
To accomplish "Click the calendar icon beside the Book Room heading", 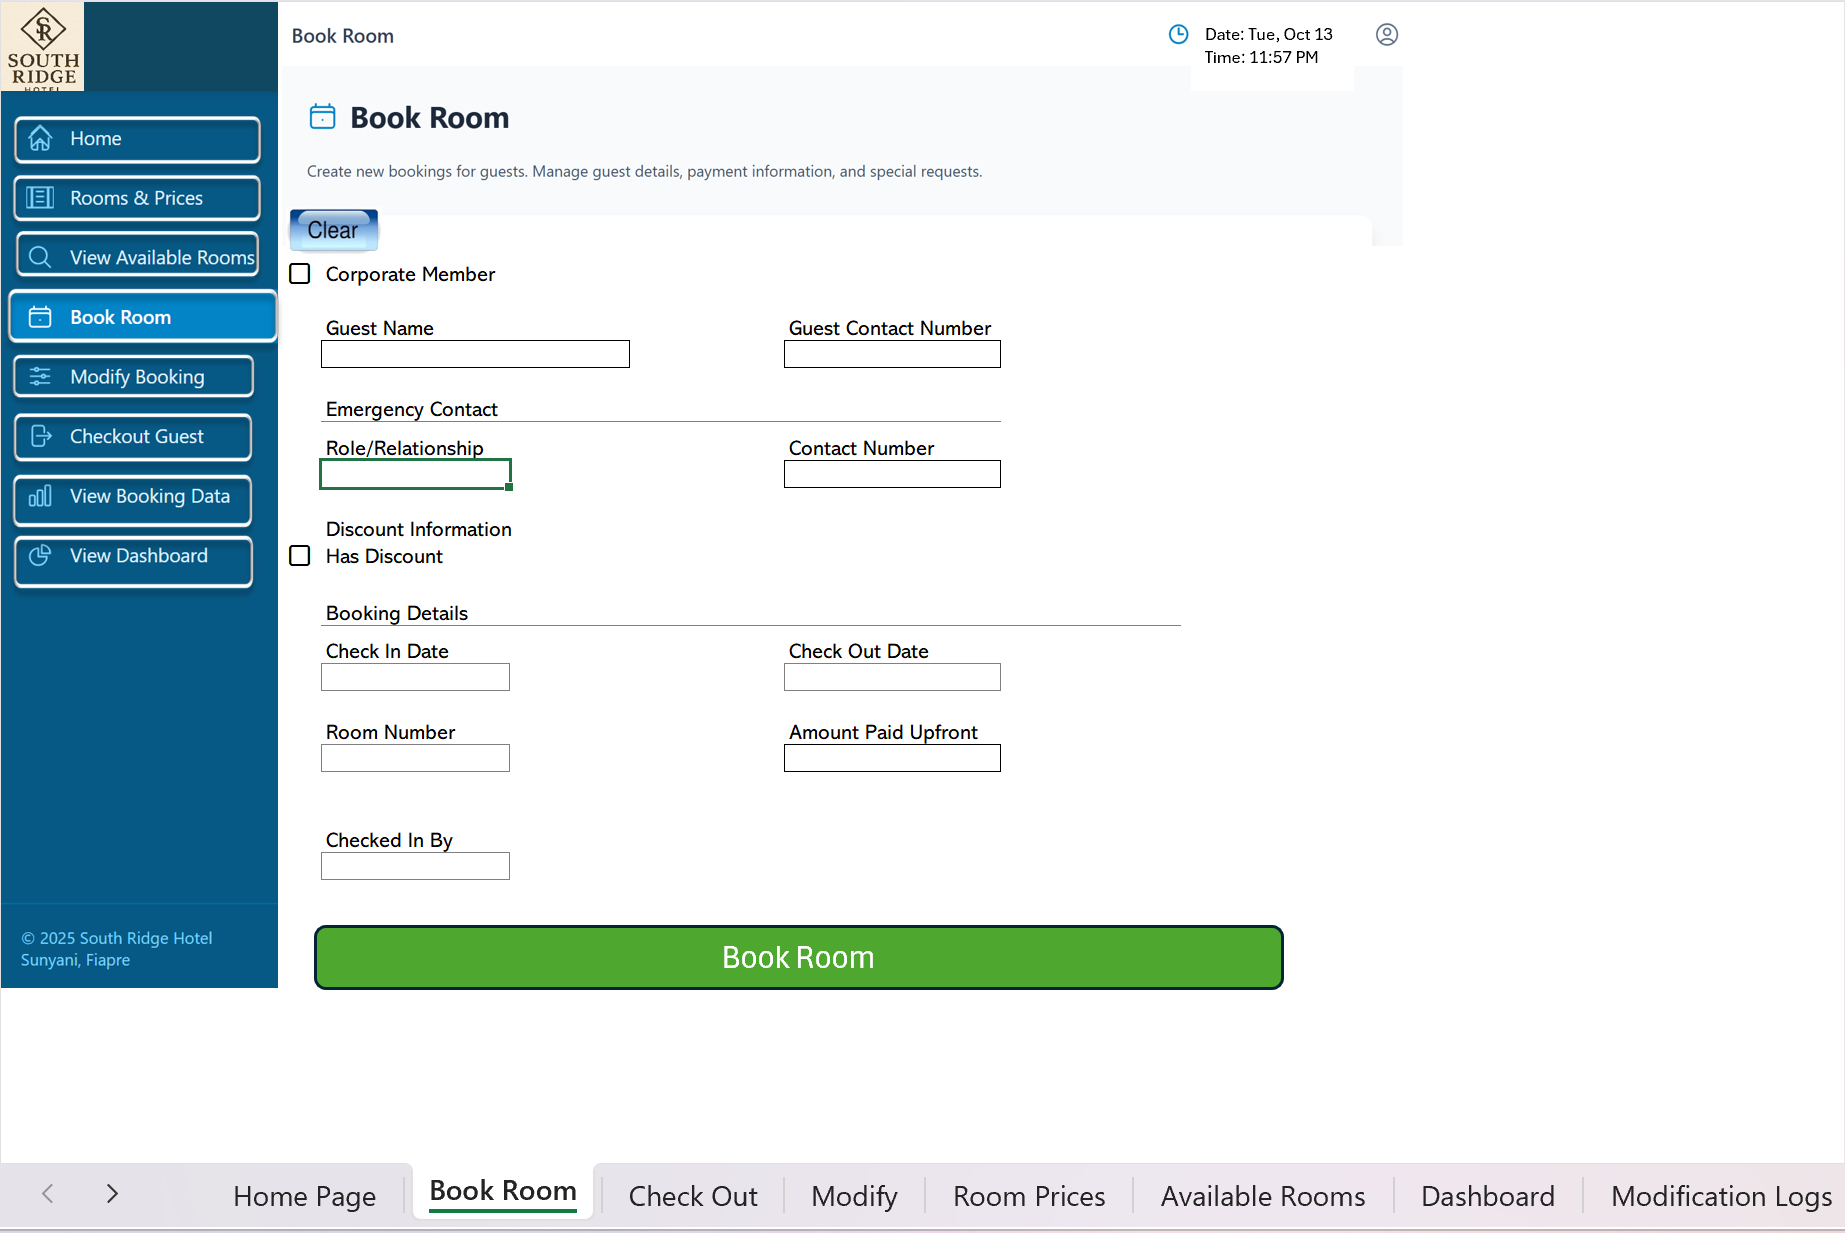I will [x=322, y=117].
